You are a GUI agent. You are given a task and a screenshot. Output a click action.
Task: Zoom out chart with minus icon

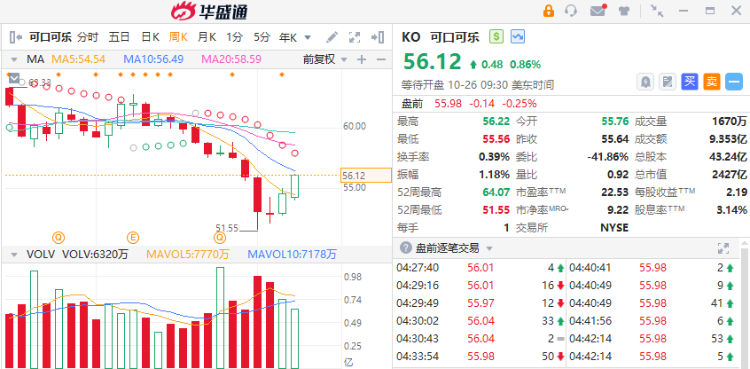click(381, 59)
